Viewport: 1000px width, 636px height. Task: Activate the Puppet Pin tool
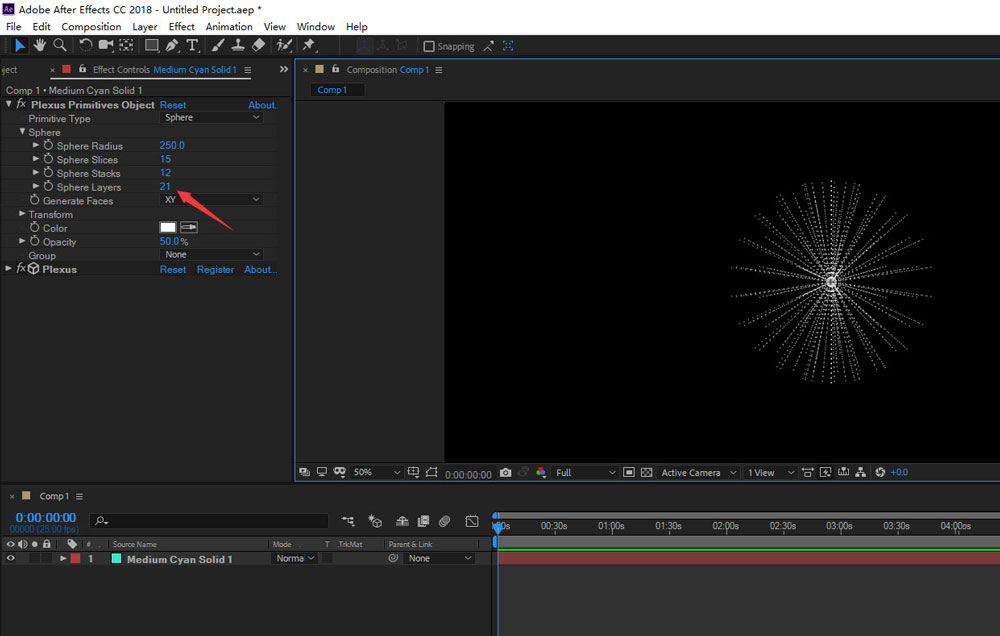coord(309,45)
